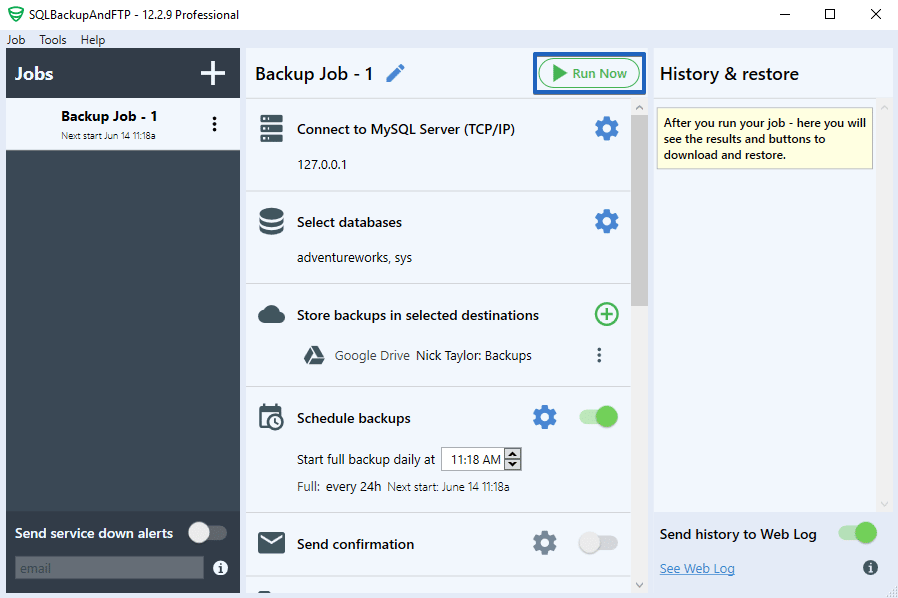Open the Tools menu
The height and width of the screenshot is (598, 898).
point(53,40)
